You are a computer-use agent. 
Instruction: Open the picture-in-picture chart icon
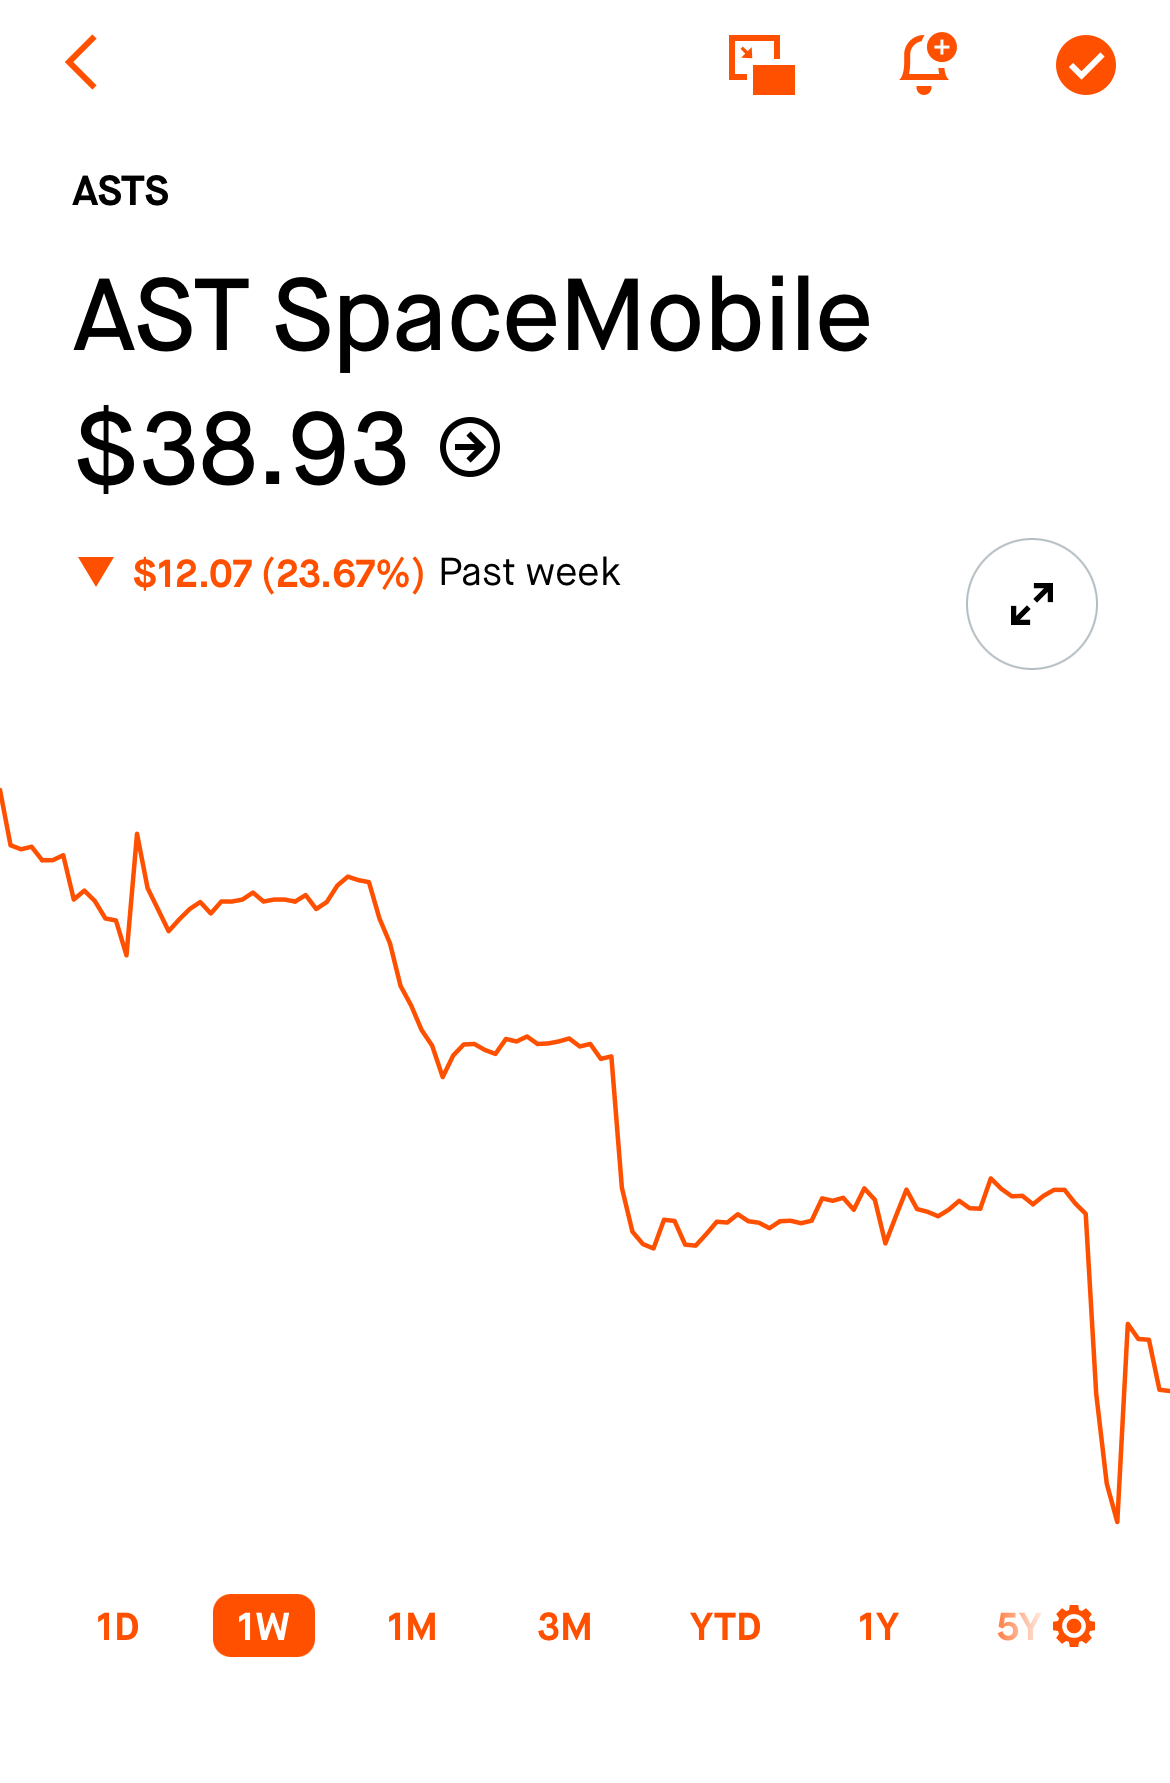tap(762, 65)
